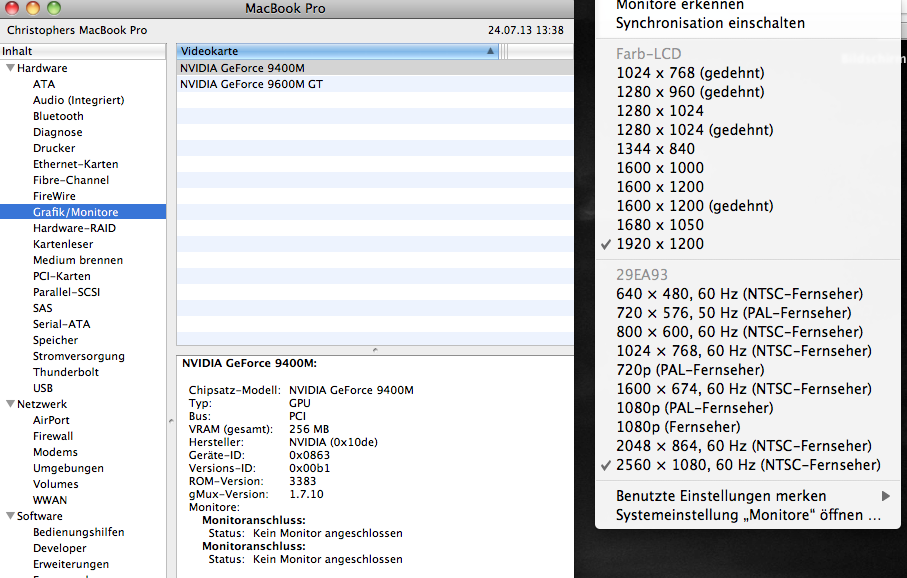The width and height of the screenshot is (907, 578).
Task: Open Hardware-RAID entry
Action: pos(74,228)
